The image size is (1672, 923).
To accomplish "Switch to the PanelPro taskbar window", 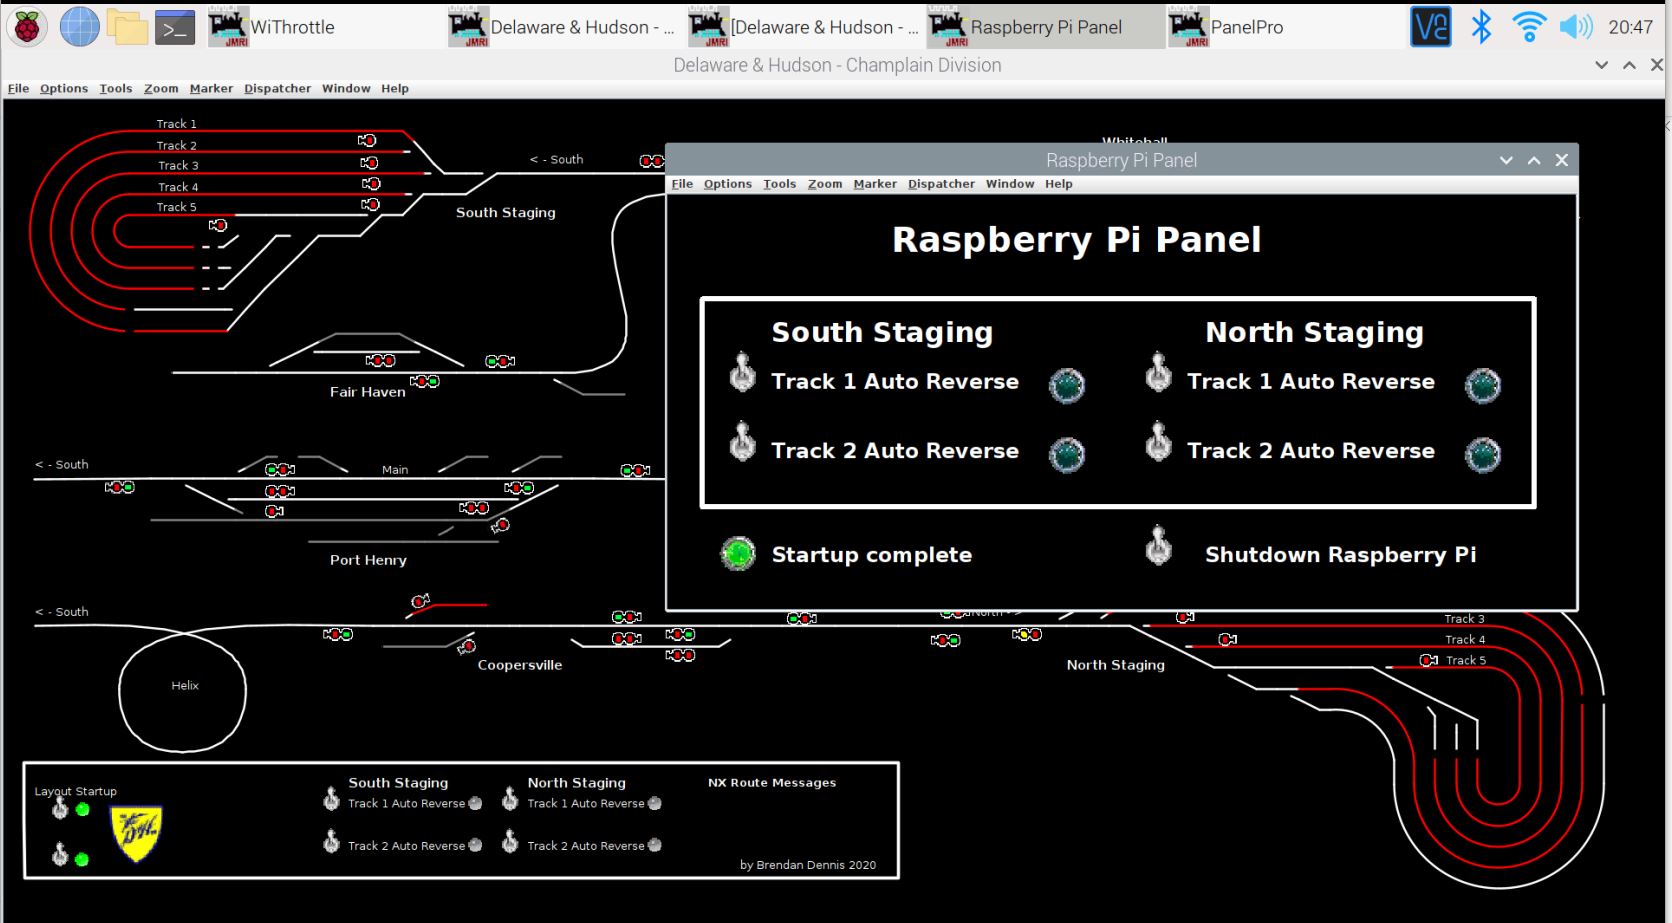I will click(1284, 27).
